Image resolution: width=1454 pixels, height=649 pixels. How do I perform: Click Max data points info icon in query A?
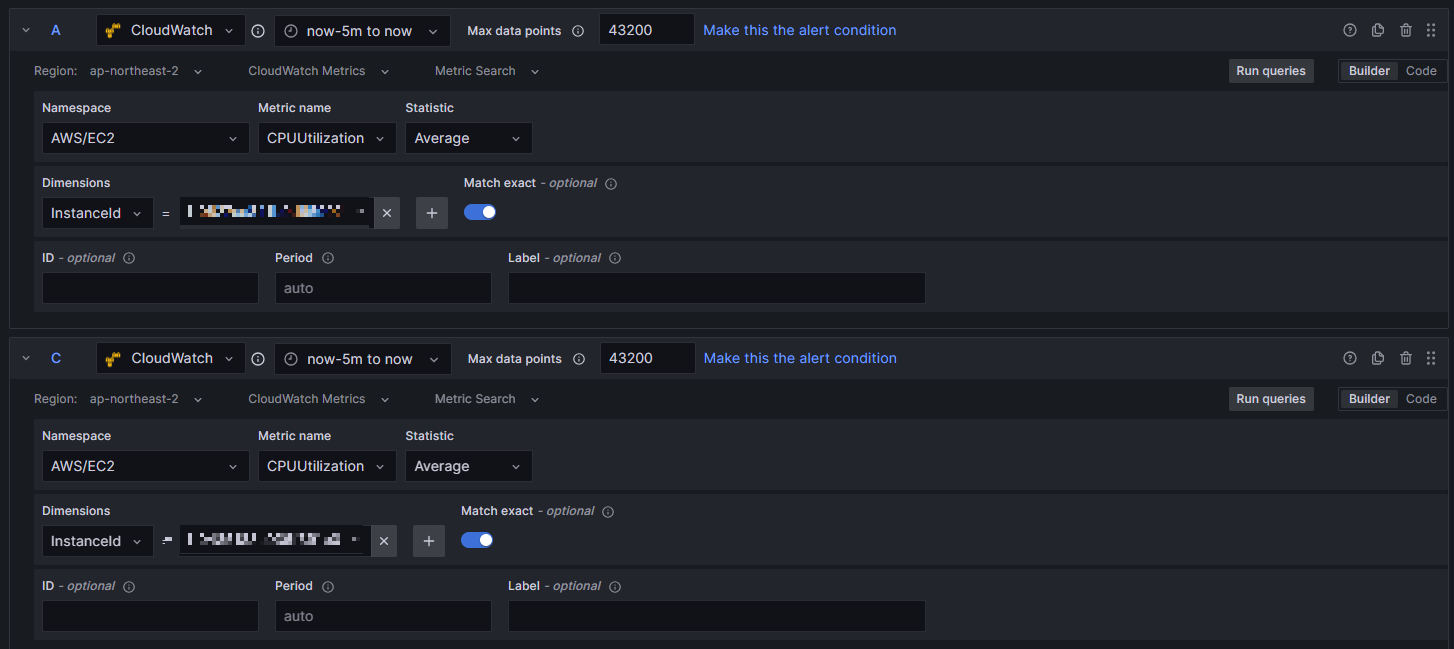coord(578,31)
